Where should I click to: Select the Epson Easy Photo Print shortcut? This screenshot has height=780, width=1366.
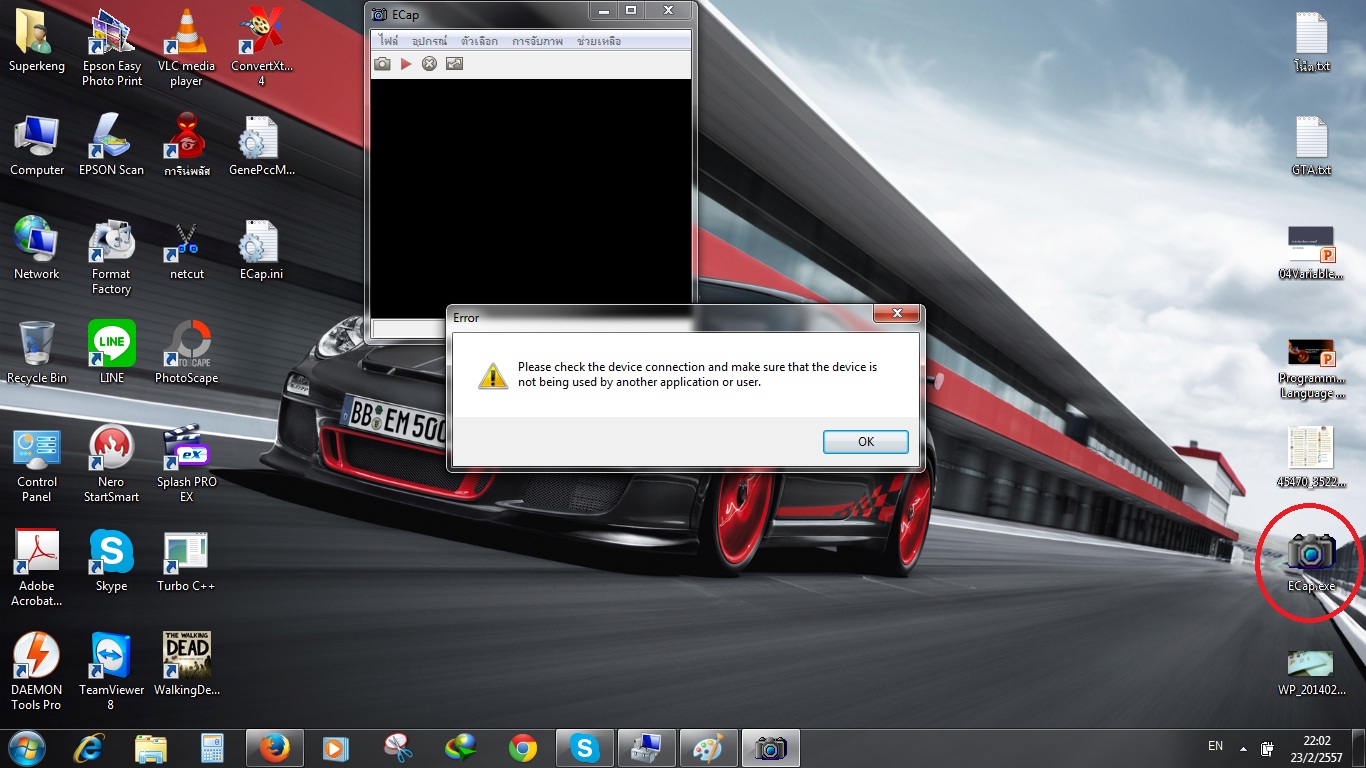[112, 48]
